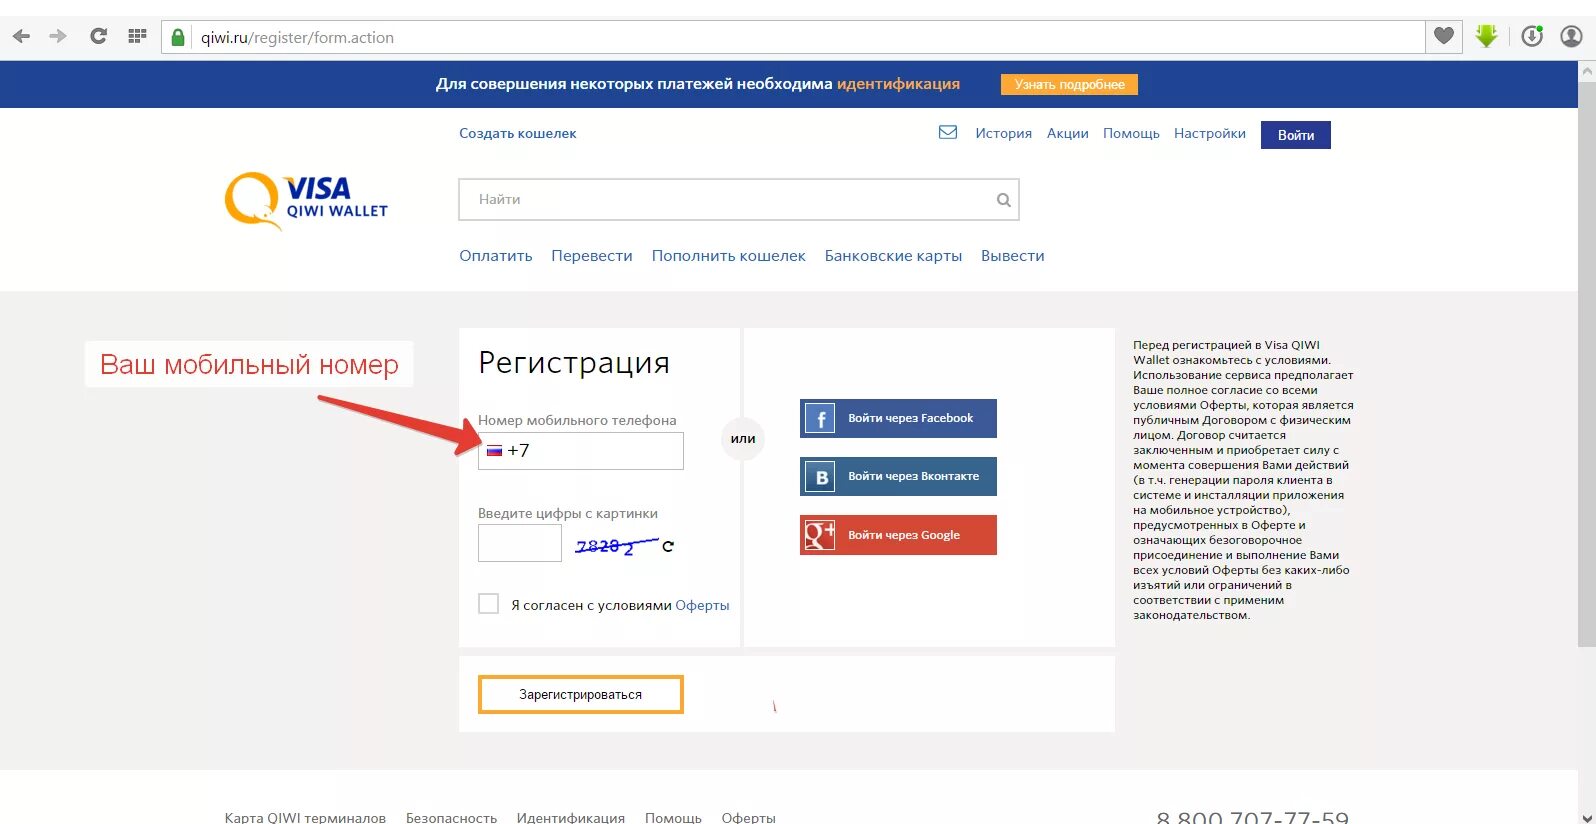Screen dimensions: 1596x824
Task: Open the 'Вывести' navigation item
Action: click(1012, 256)
